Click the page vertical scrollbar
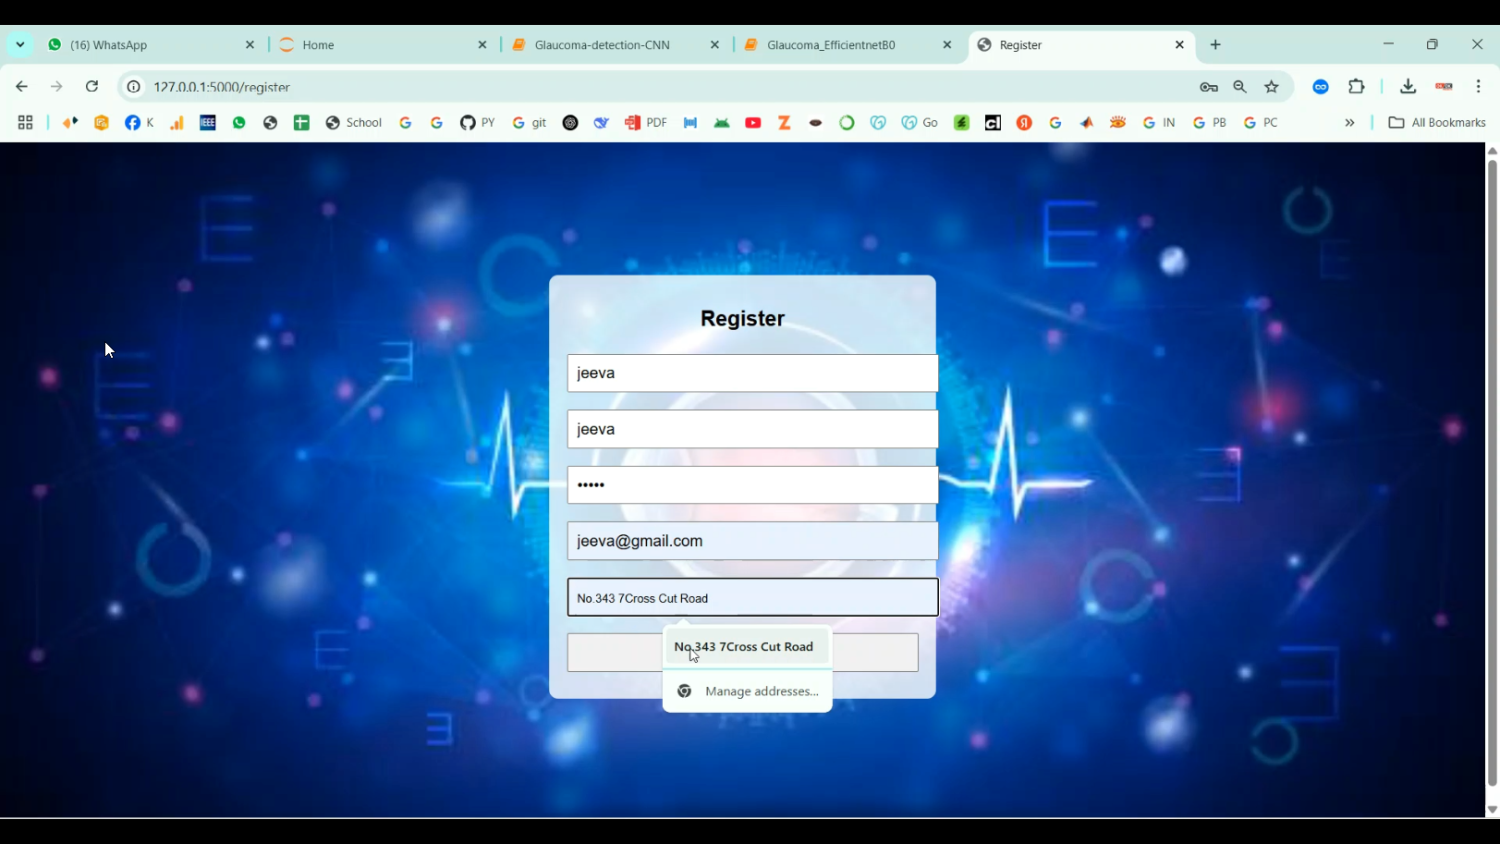1500x844 pixels. (x=1492, y=470)
